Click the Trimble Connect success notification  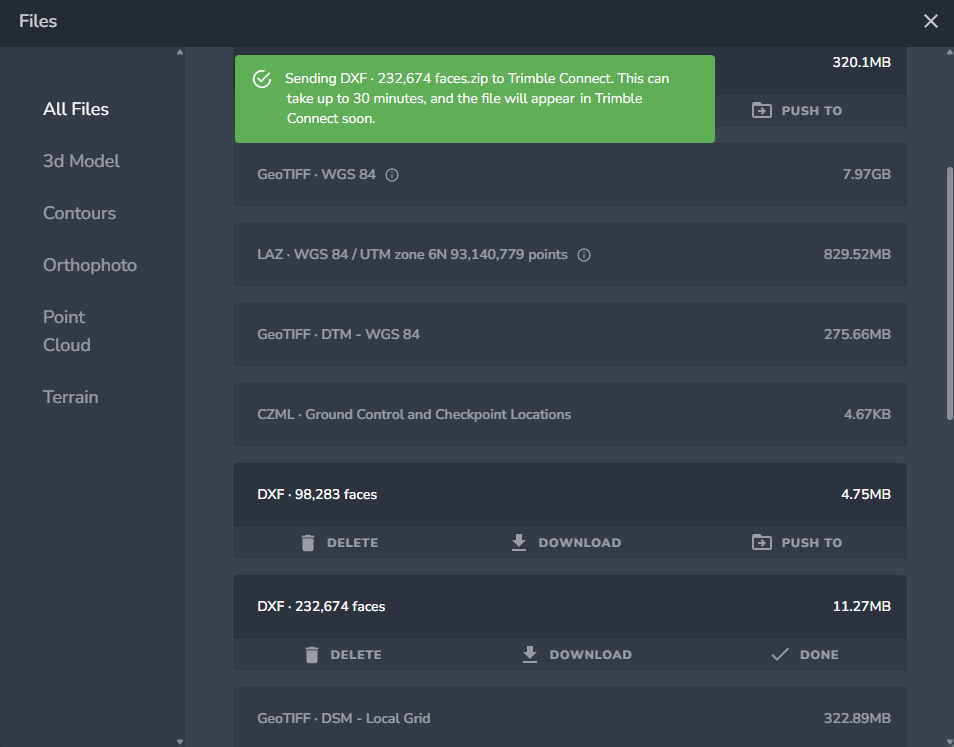tap(474, 99)
